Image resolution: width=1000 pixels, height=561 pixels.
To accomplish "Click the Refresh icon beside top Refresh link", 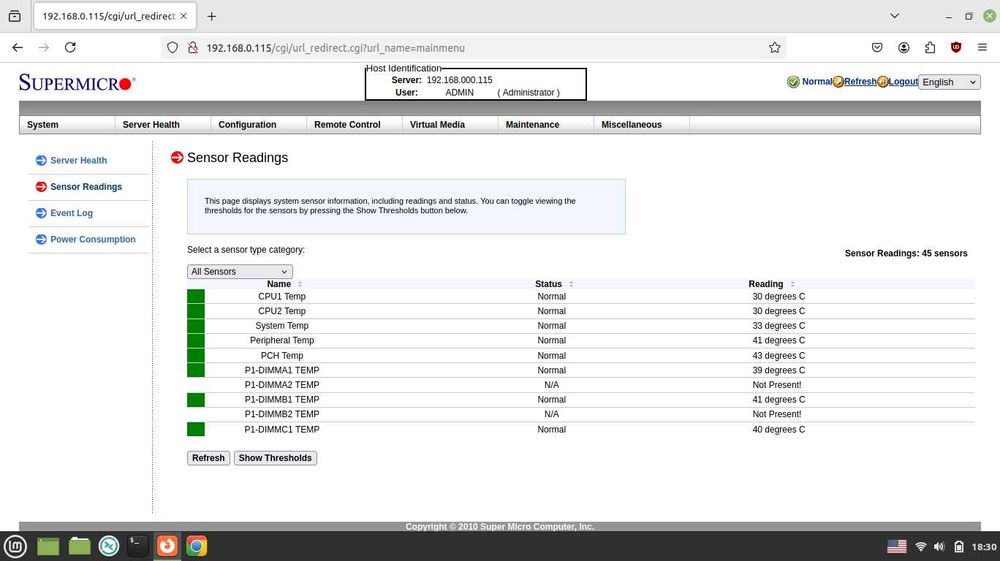I will tap(838, 82).
